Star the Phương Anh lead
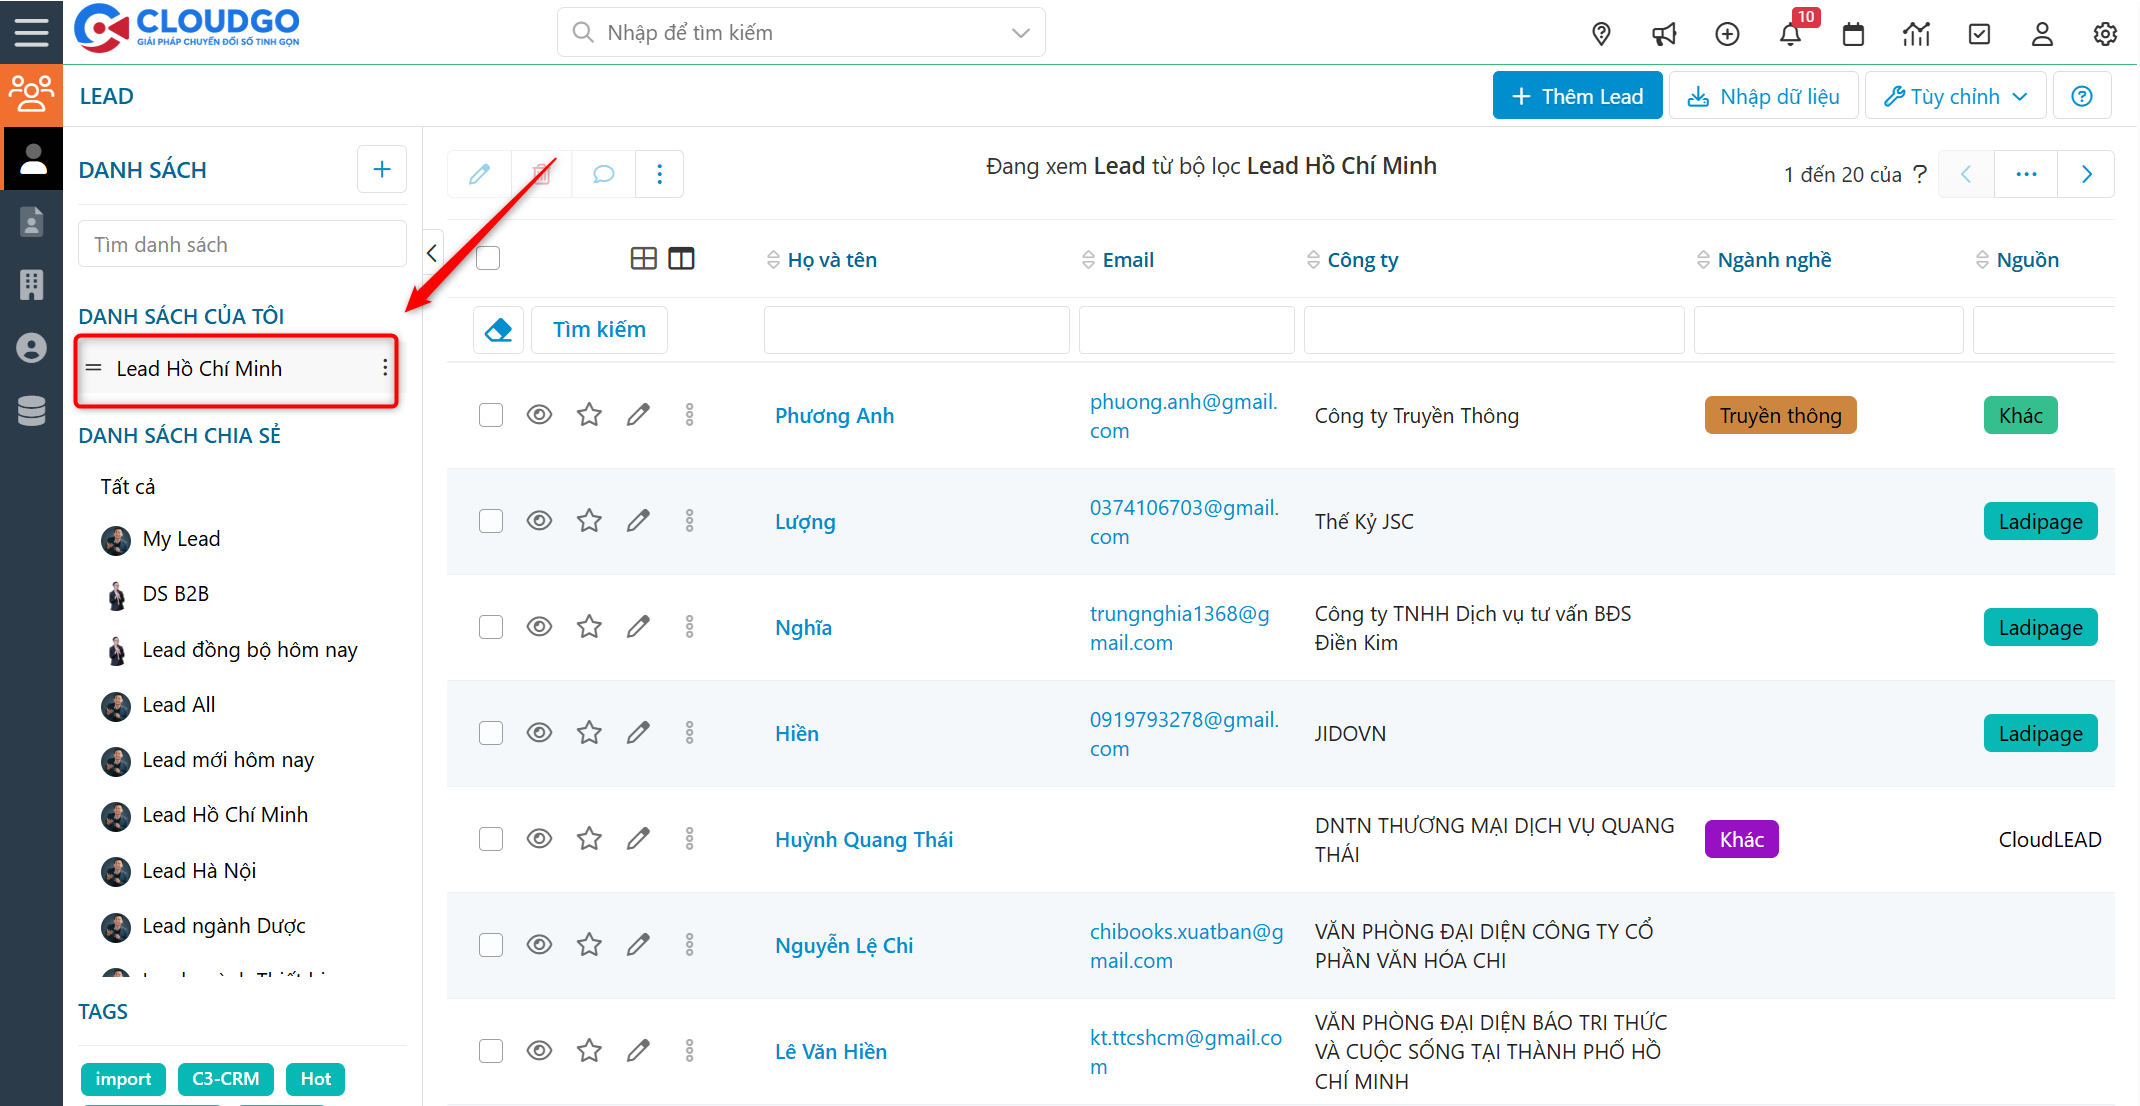The width and height of the screenshot is (2140, 1106). point(589,414)
